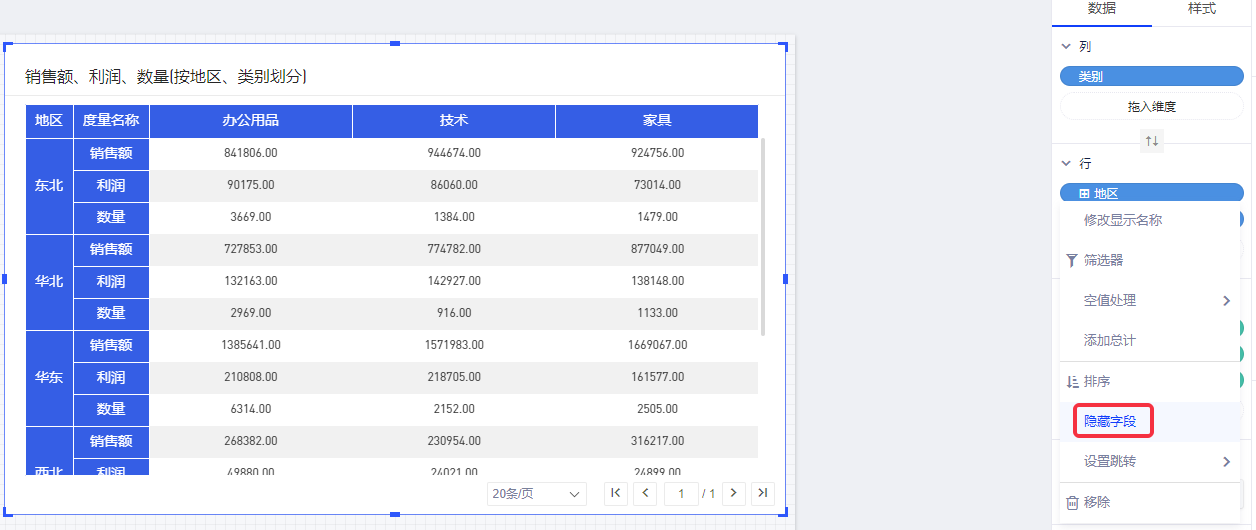1256x530 pixels.
Task: Select 修改显示名称 menu option
Action: pos(1122,220)
